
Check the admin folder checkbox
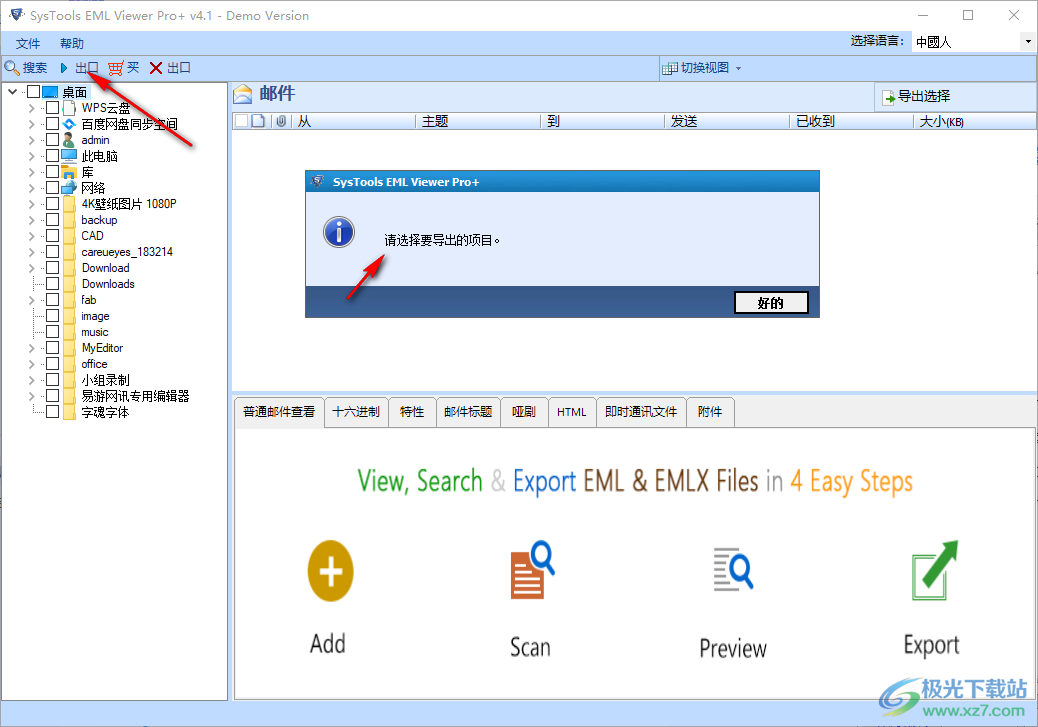[x=52, y=140]
